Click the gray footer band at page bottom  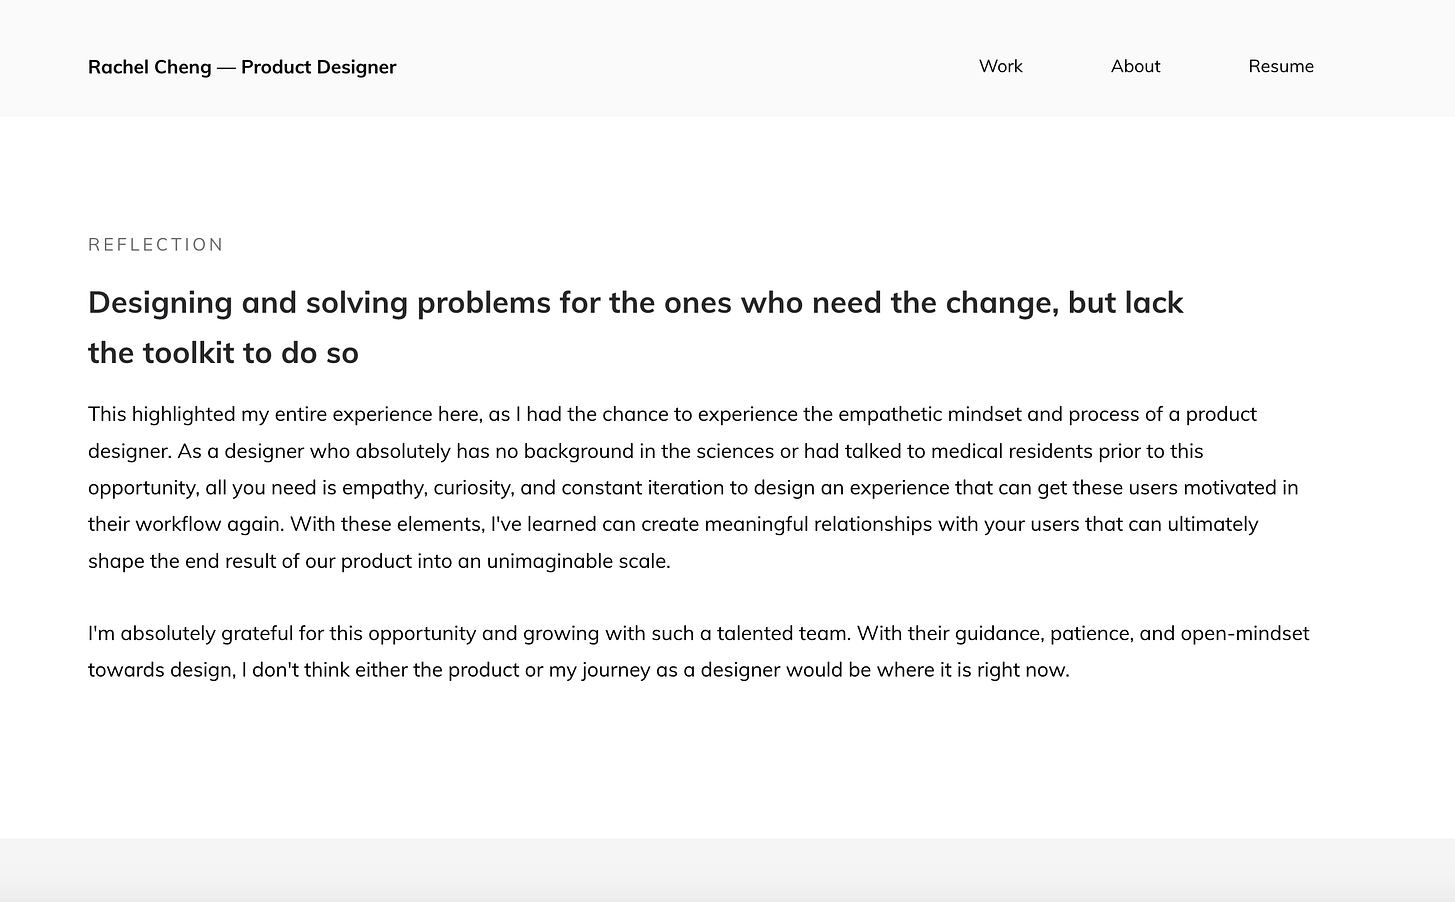[727, 870]
